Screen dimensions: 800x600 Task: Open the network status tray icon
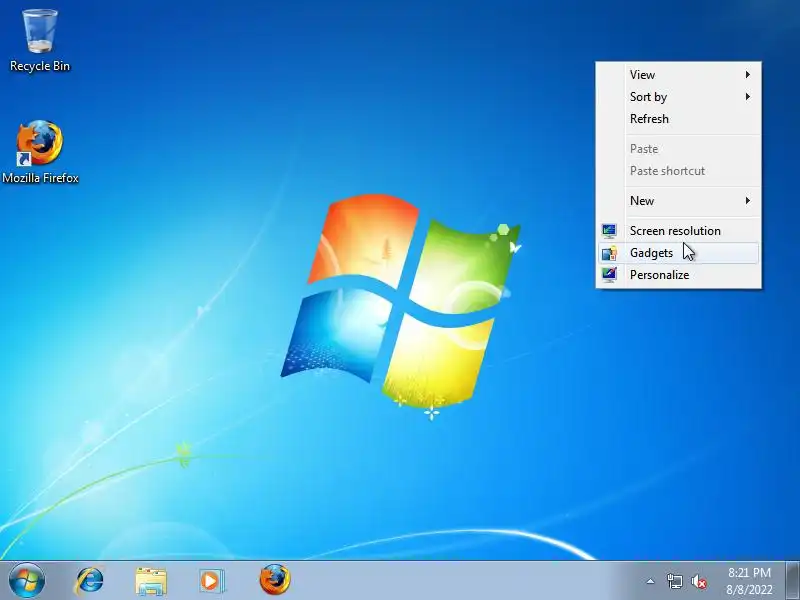pos(674,581)
